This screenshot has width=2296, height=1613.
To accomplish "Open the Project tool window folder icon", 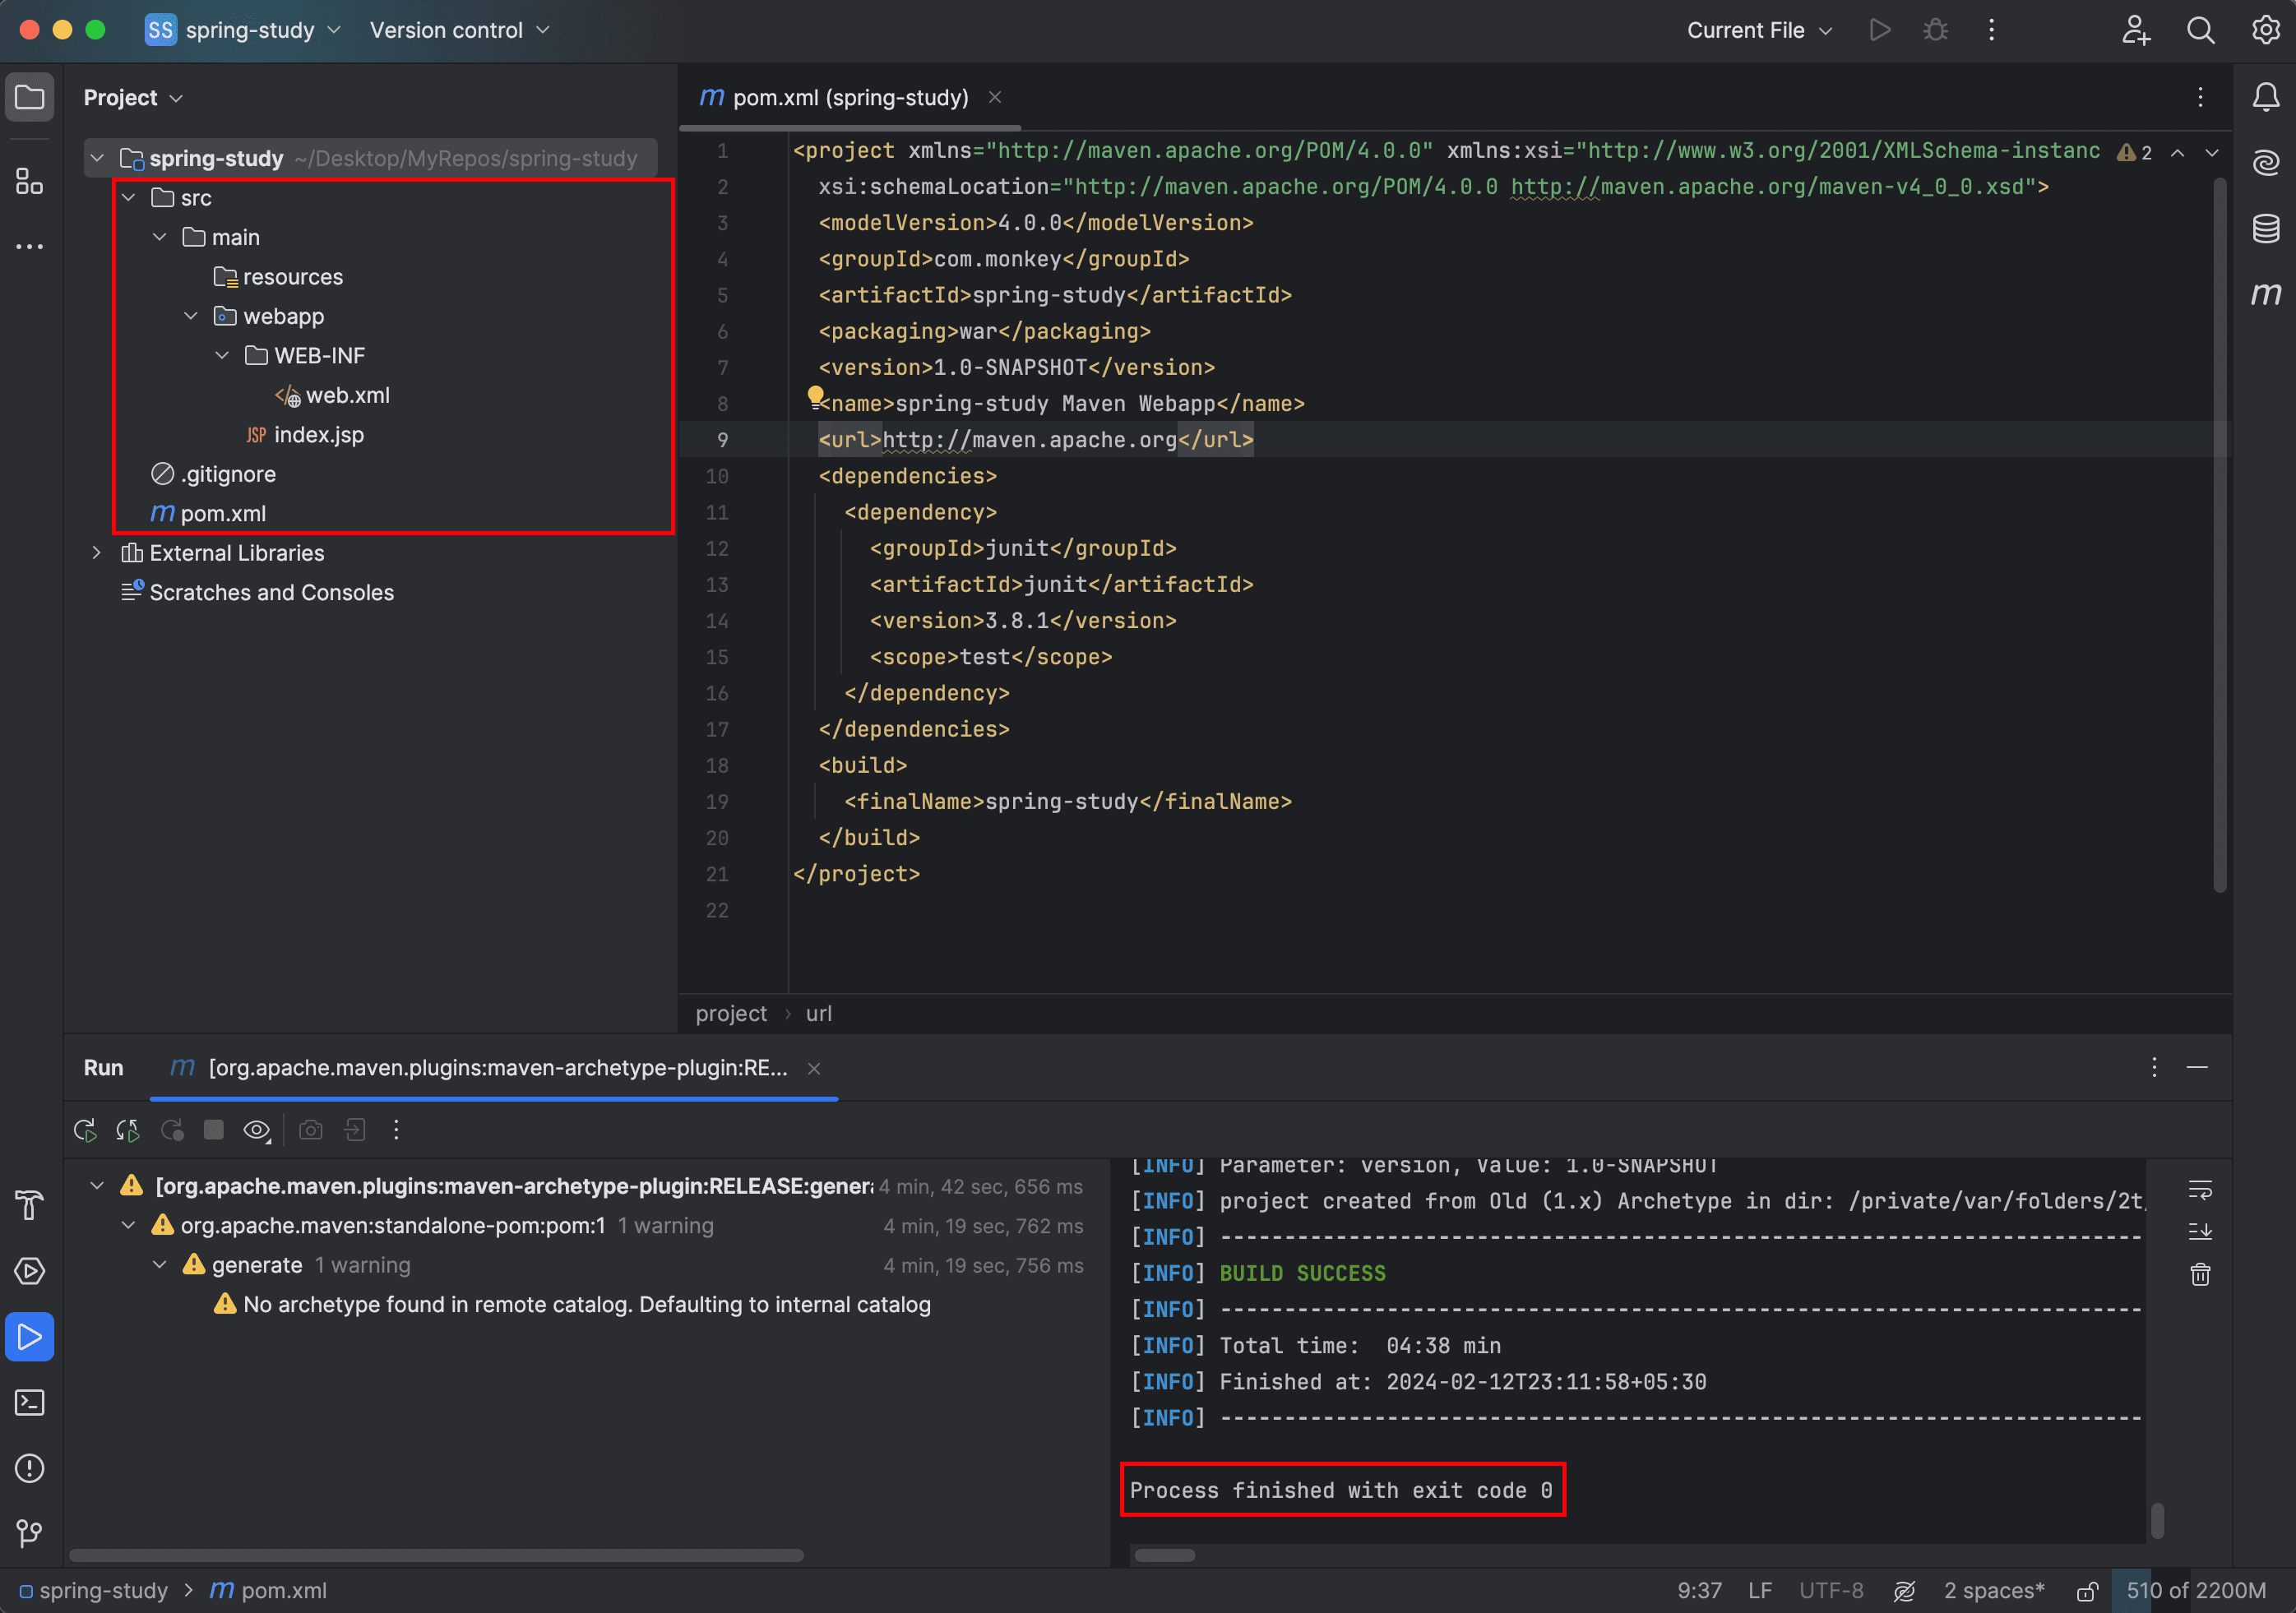I will click(30, 97).
